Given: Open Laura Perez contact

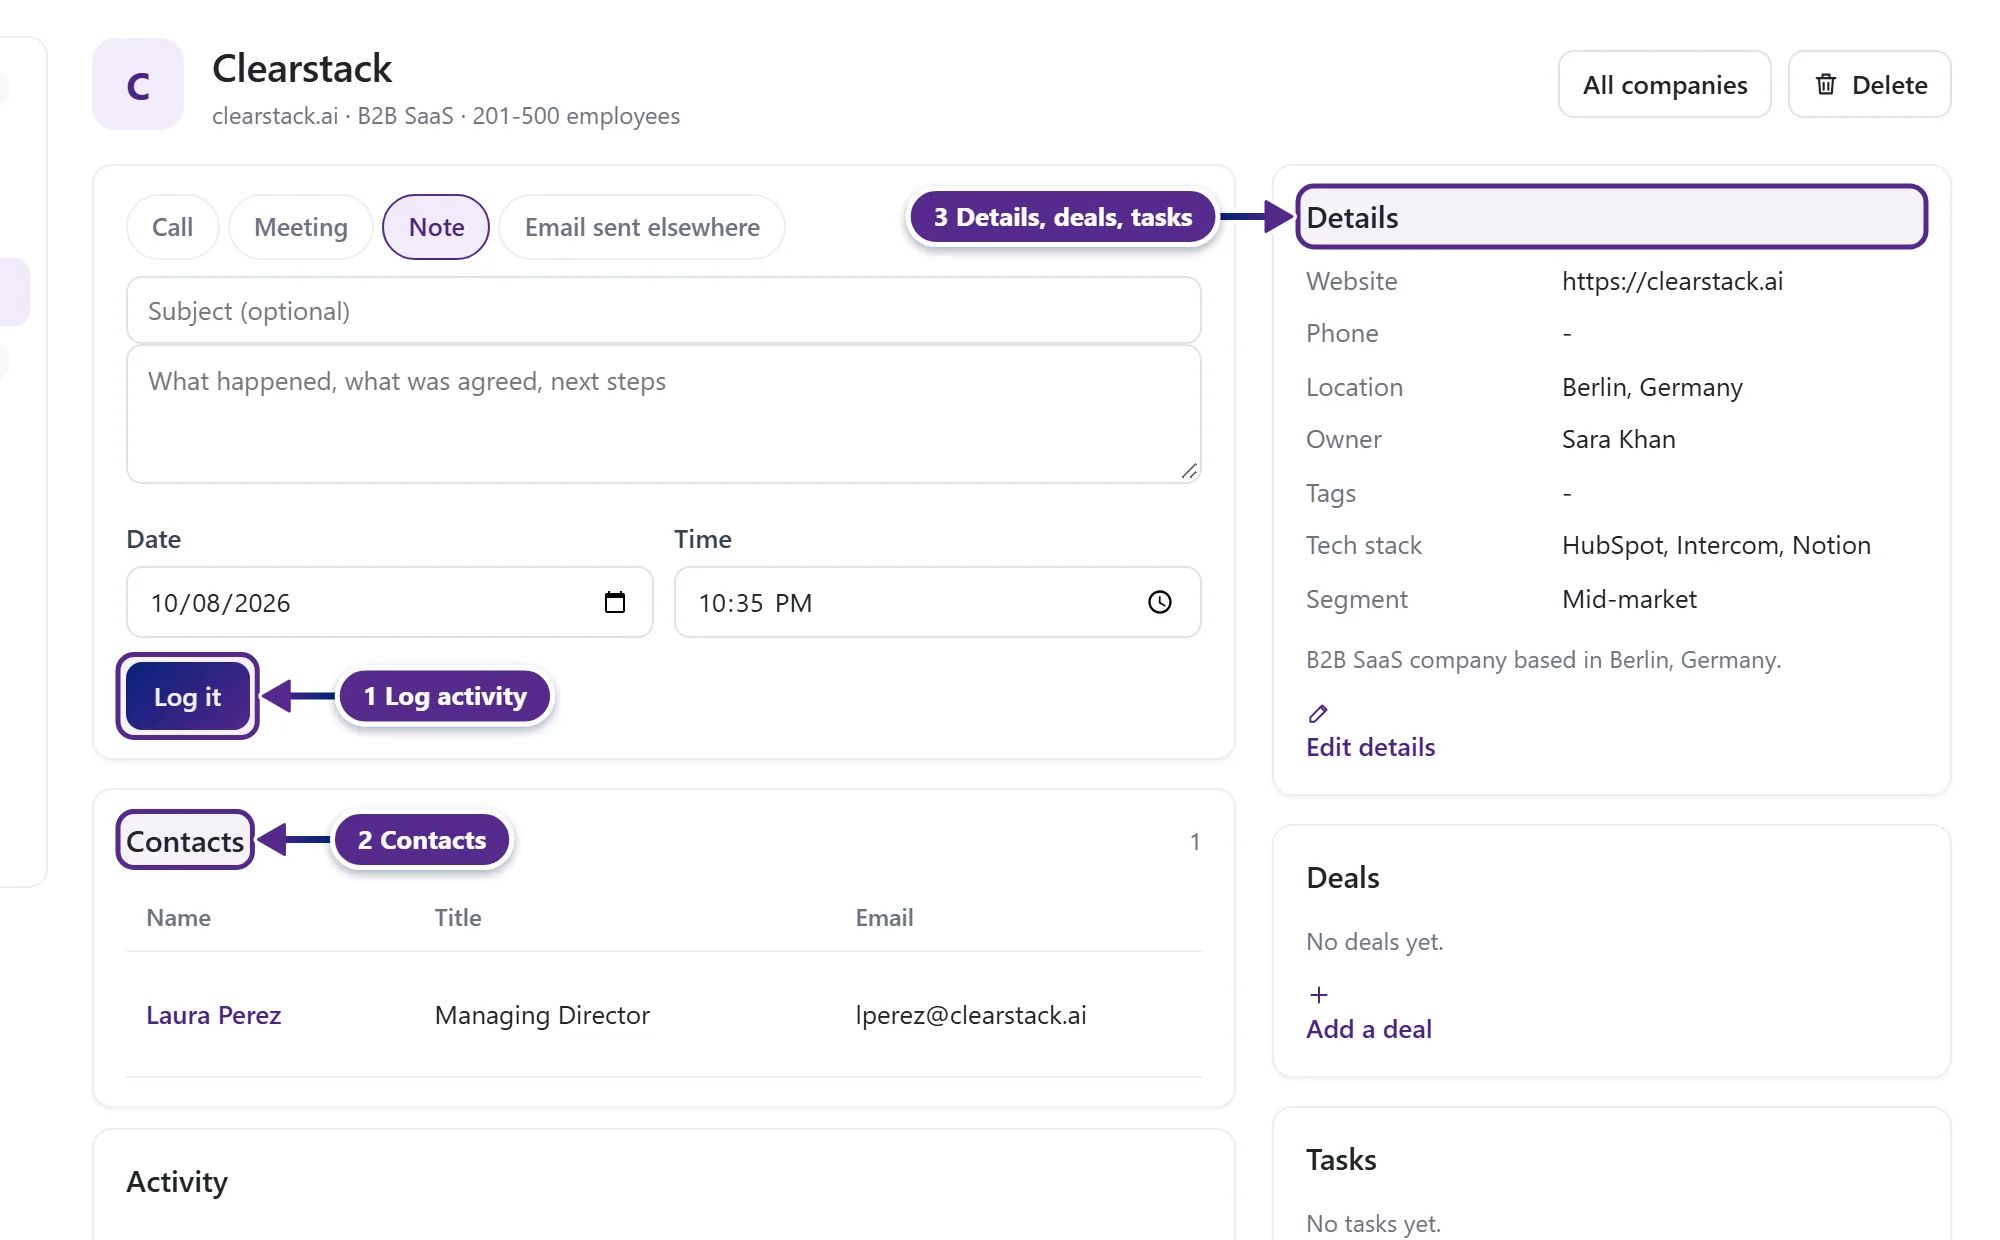Looking at the screenshot, I should [214, 1015].
